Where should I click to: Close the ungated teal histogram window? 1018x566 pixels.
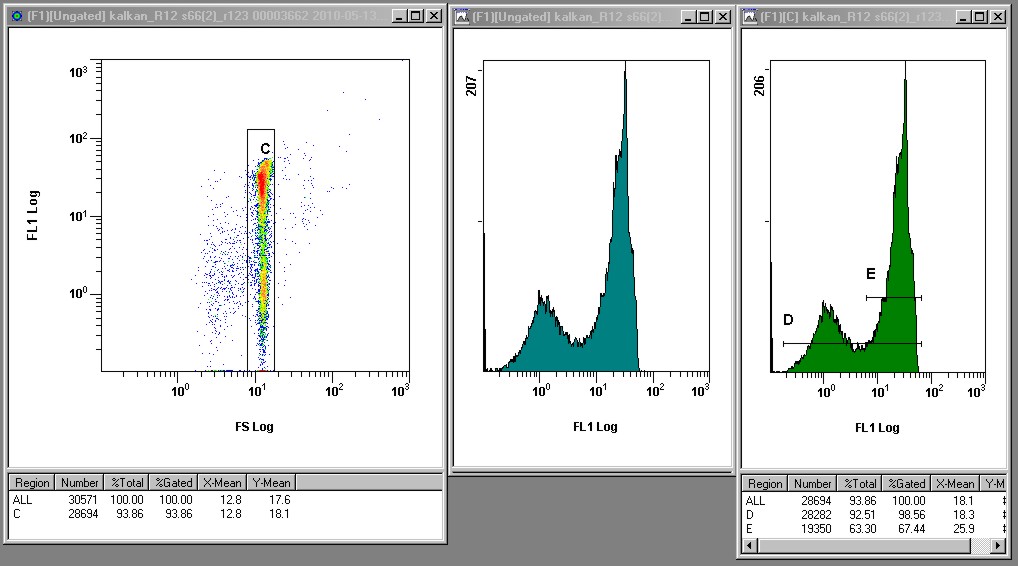point(721,16)
